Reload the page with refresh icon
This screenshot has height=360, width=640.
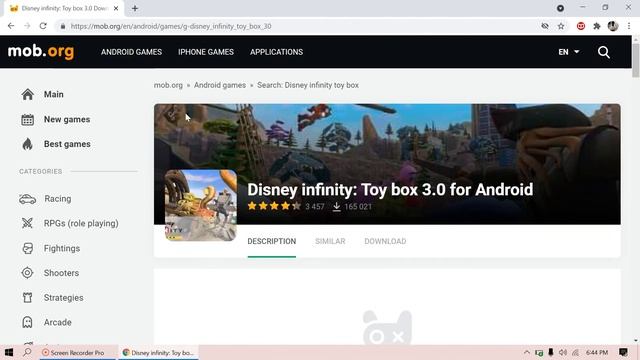click(x=43, y=26)
